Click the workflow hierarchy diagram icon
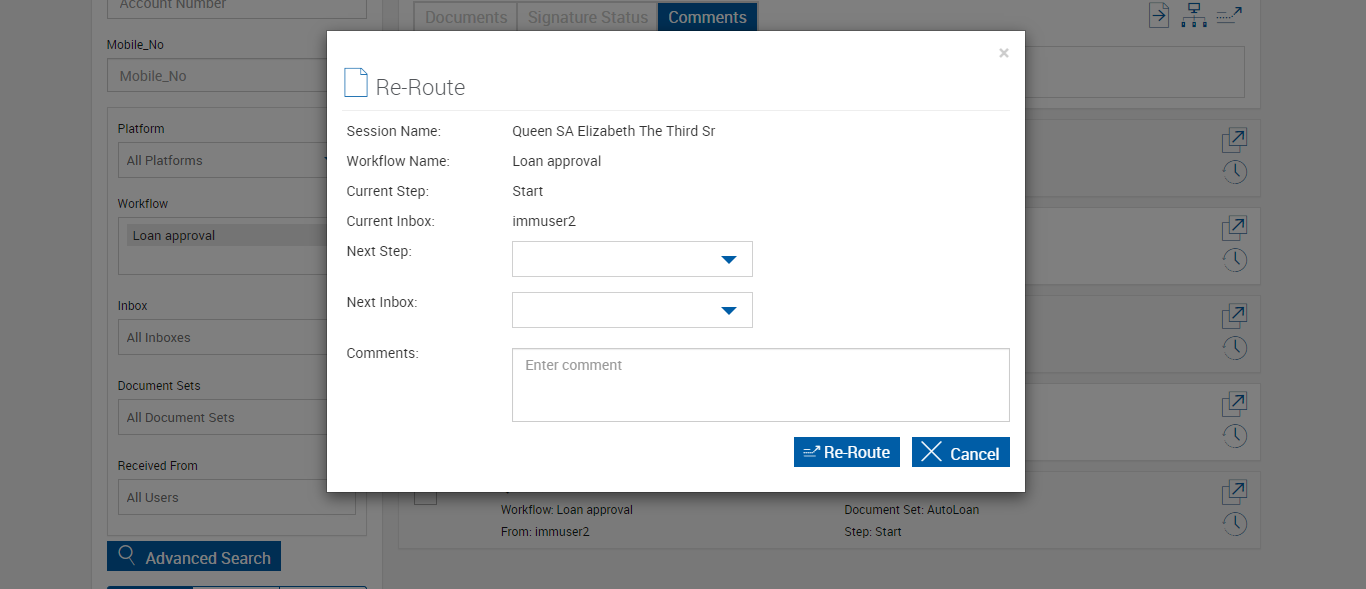The image size is (1366, 589). tap(1193, 15)
